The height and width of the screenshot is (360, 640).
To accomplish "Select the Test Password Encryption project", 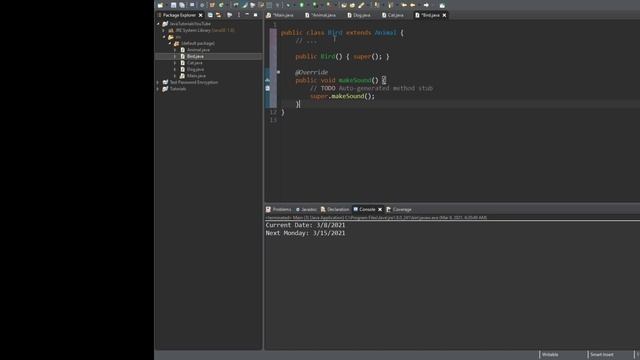I will tap(193, 82).
